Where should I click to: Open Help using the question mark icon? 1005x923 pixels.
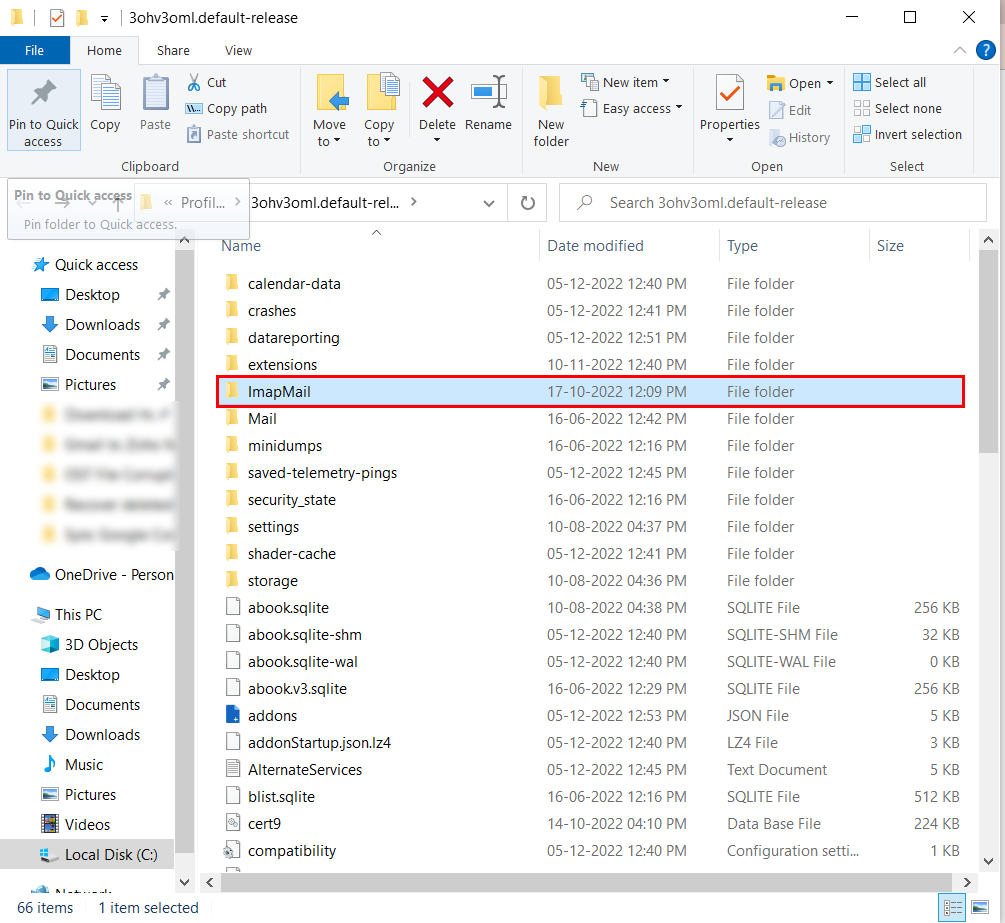click(x=988, y=50)
